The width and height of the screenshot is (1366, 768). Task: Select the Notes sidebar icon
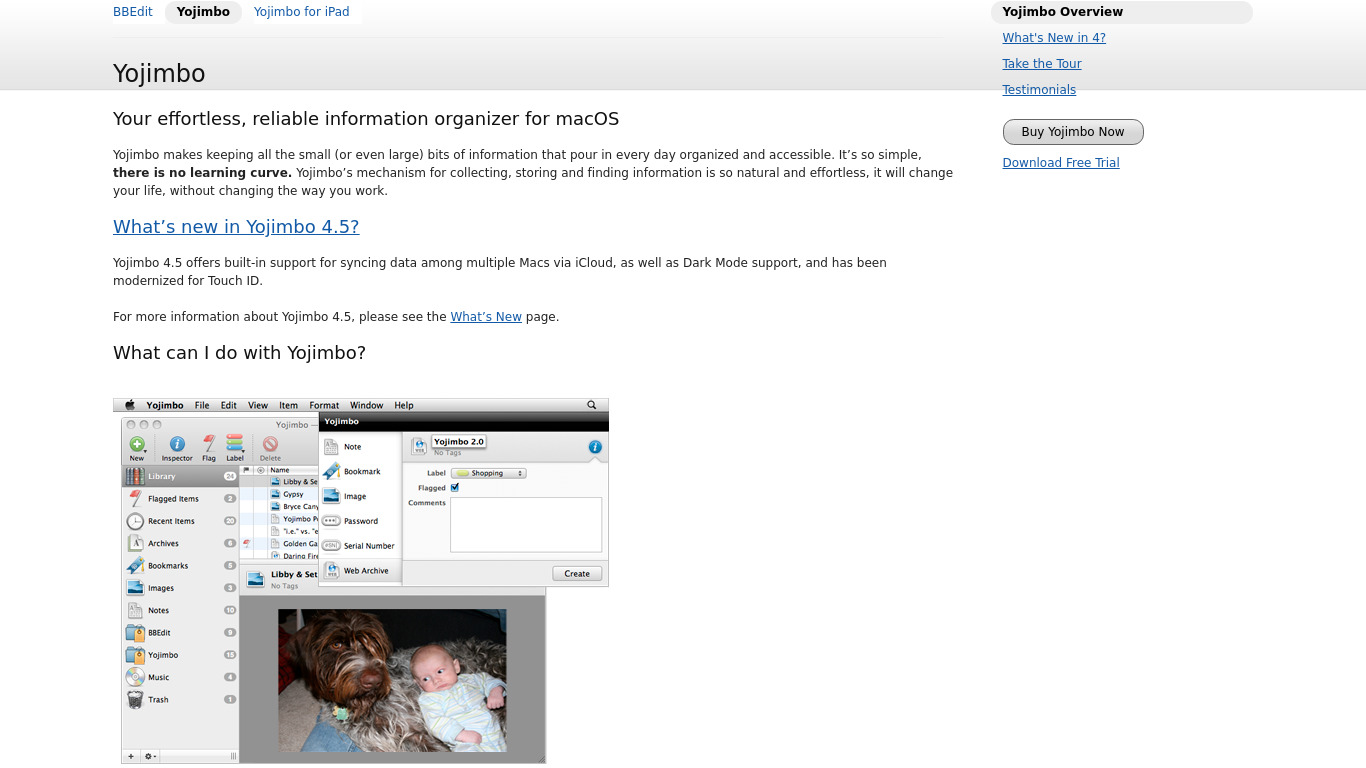point(135,610)
